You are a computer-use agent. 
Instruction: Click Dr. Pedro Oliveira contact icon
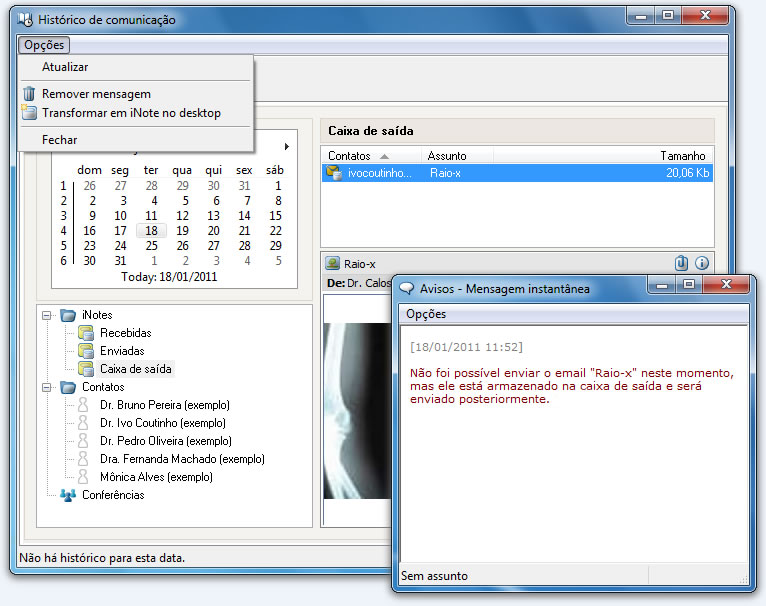click(x=83, y=441)
